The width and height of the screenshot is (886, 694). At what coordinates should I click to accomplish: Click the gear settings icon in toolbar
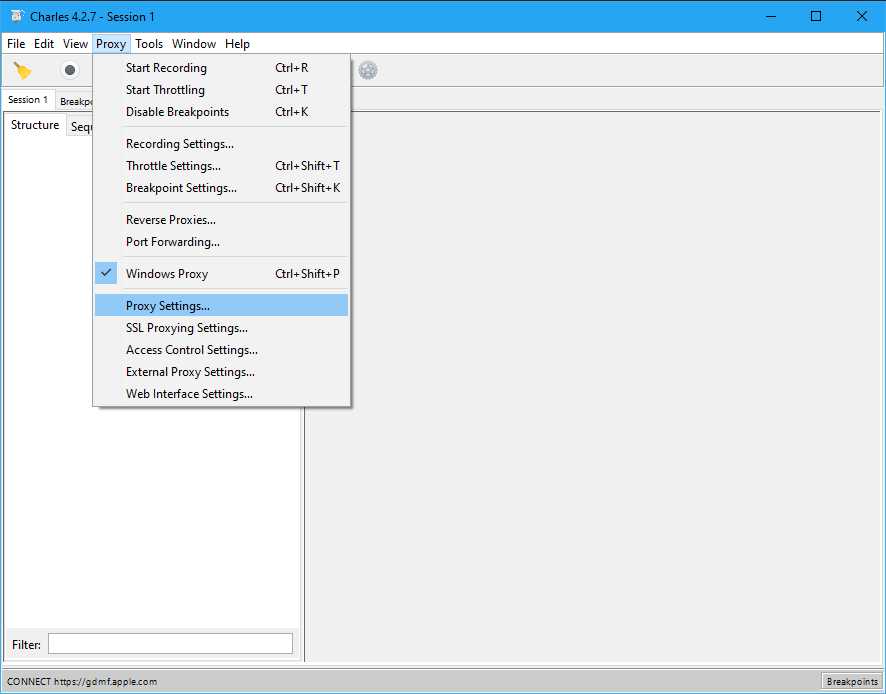(368, 70)
